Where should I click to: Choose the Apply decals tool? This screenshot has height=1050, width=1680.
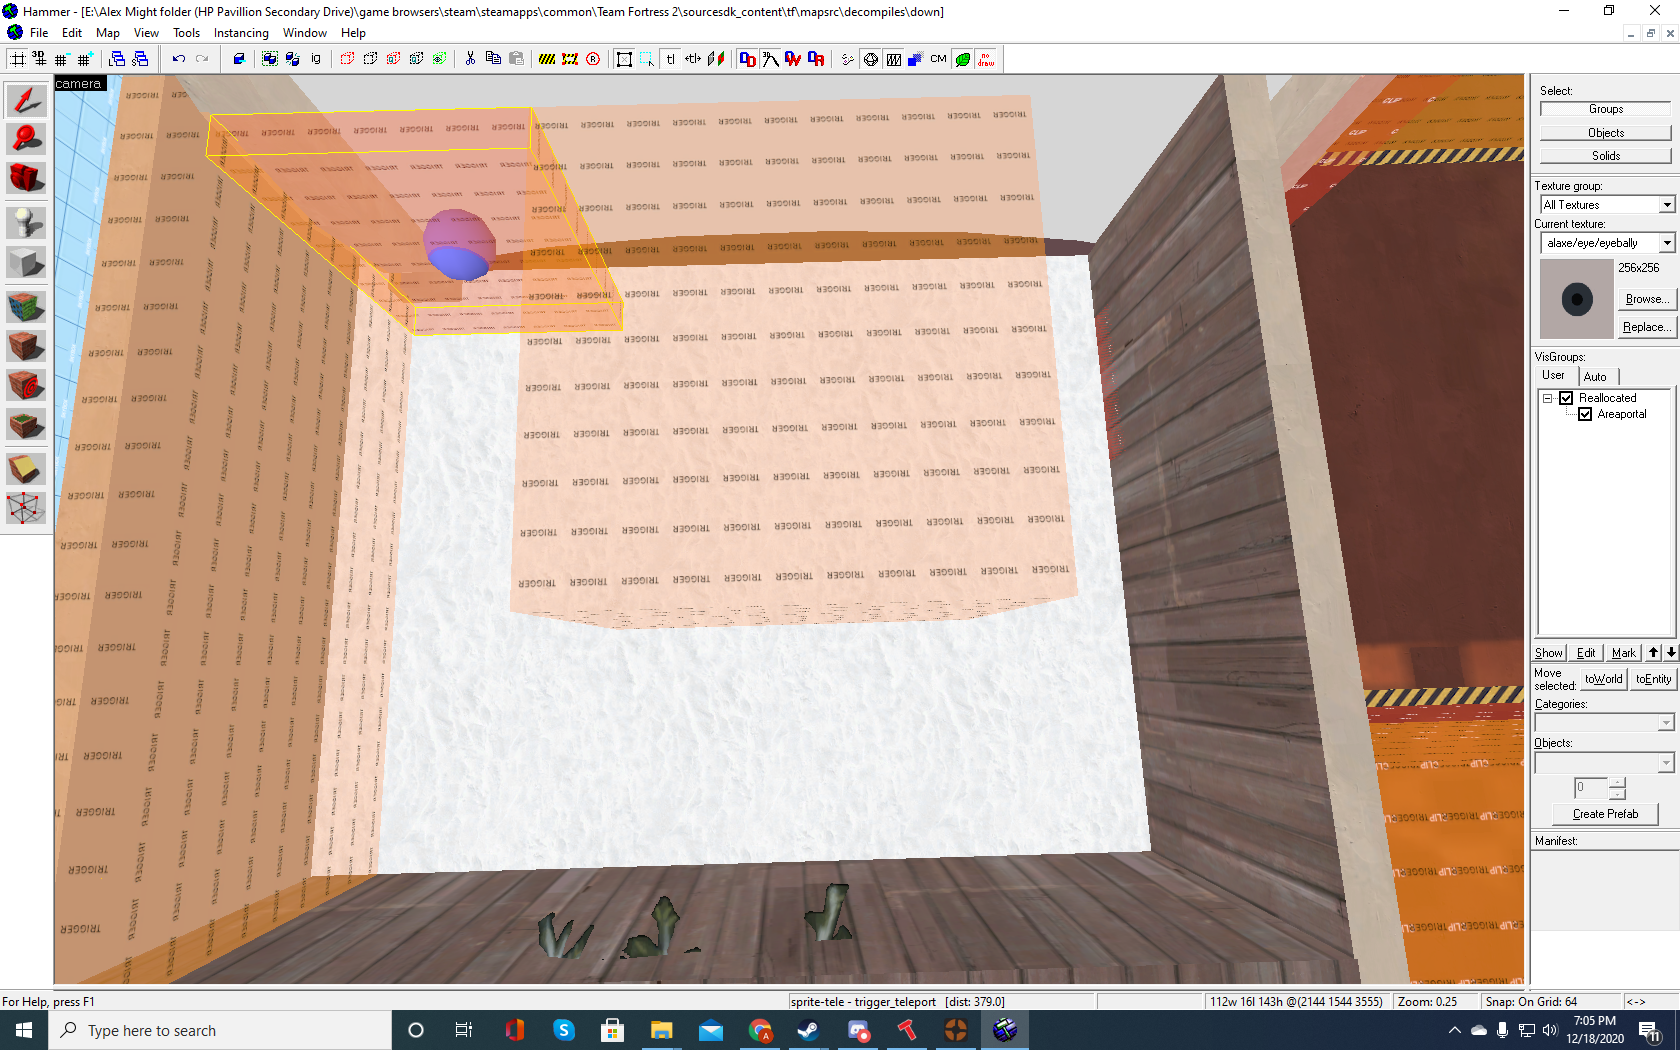click(x=26, y=386)
